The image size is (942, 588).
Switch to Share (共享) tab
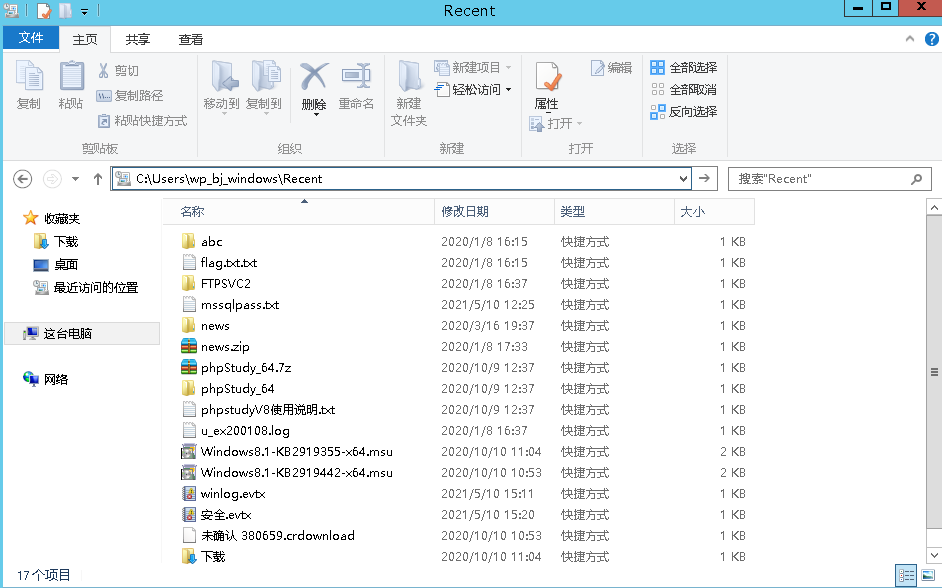(138, 40)
